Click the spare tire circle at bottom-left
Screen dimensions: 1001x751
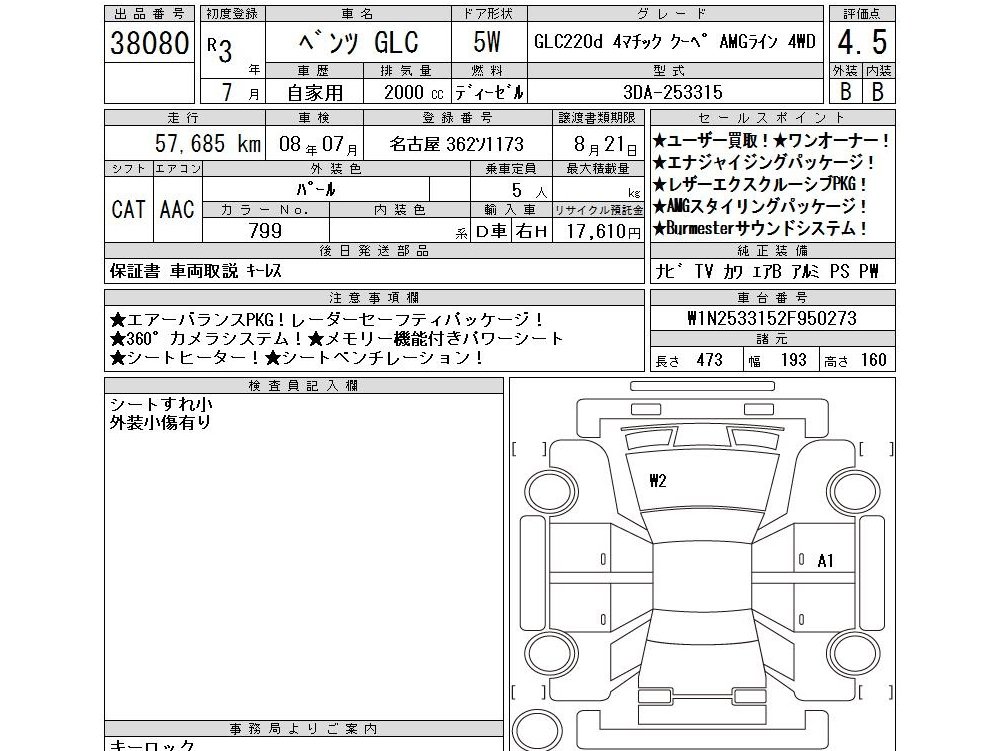(536, 731)
